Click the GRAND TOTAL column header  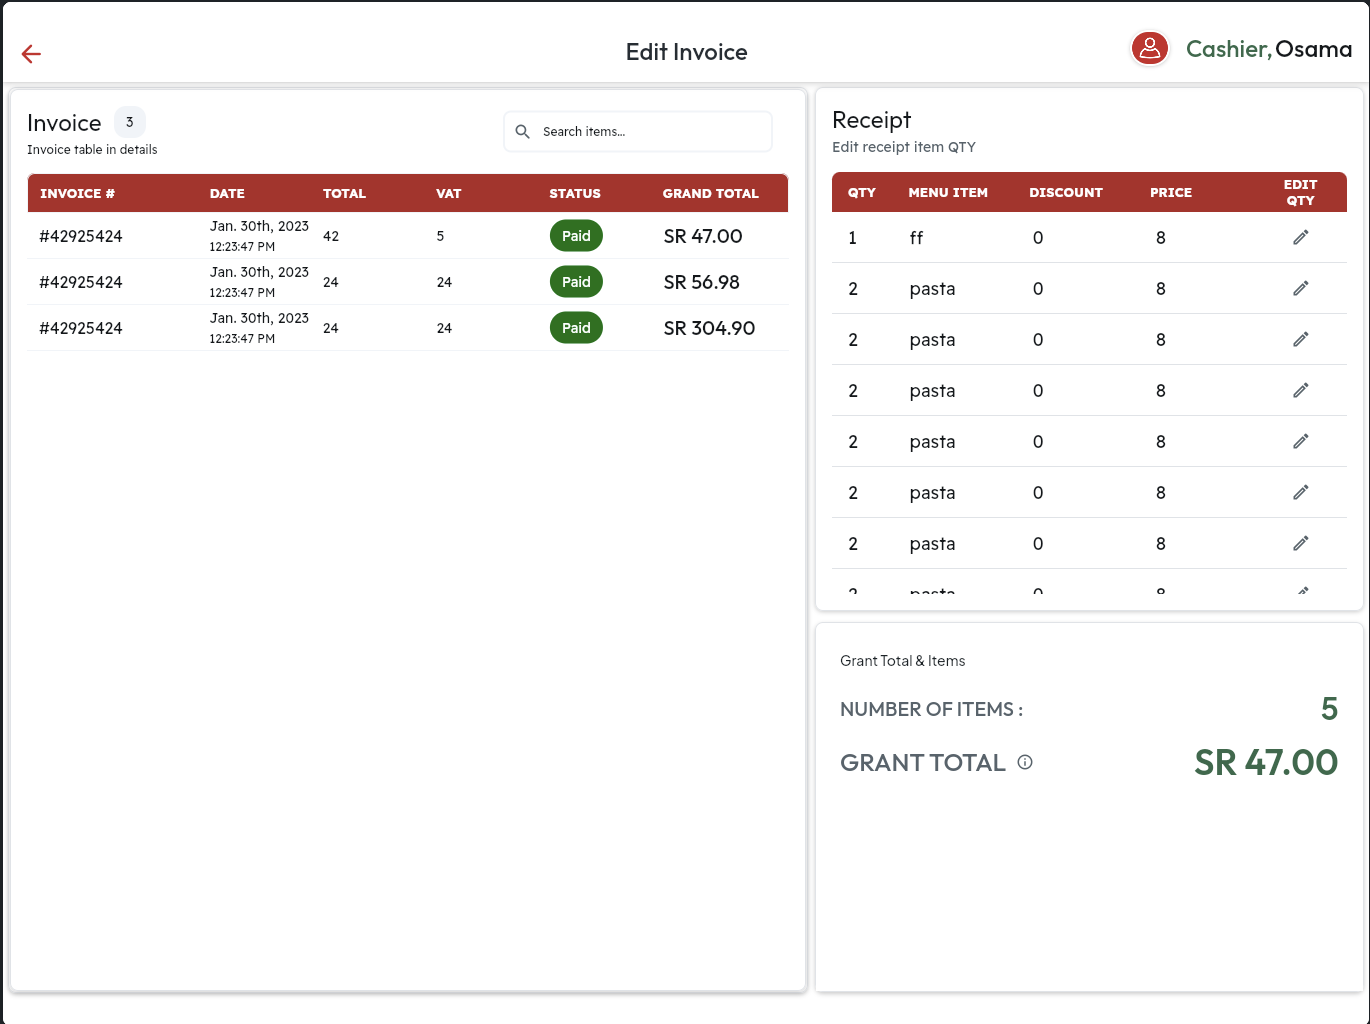point(710,194)
